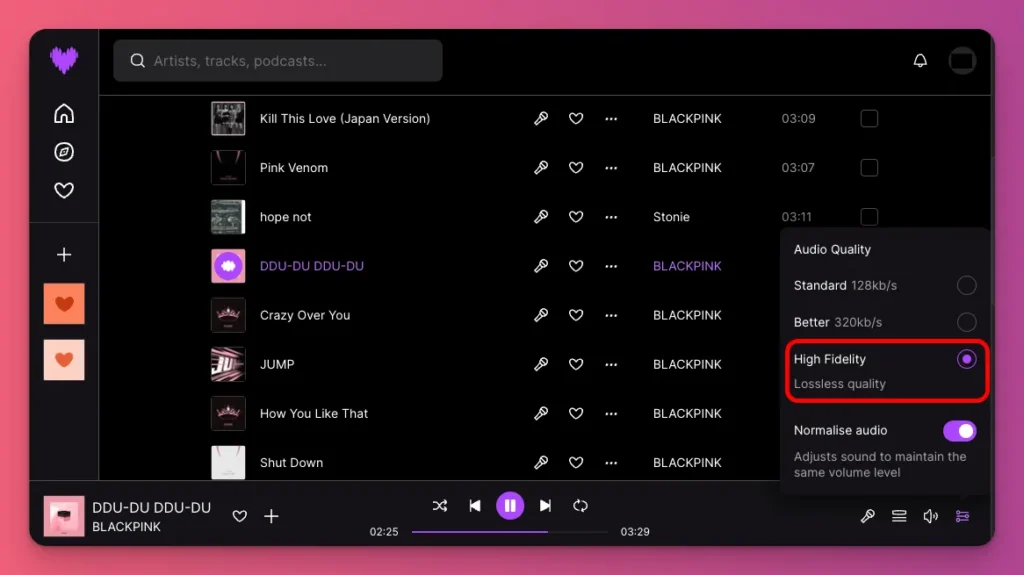The height and width of the screenshot is (575, 1024).
Task: Play Shut Down from its cover
Action: click(228, 463)
